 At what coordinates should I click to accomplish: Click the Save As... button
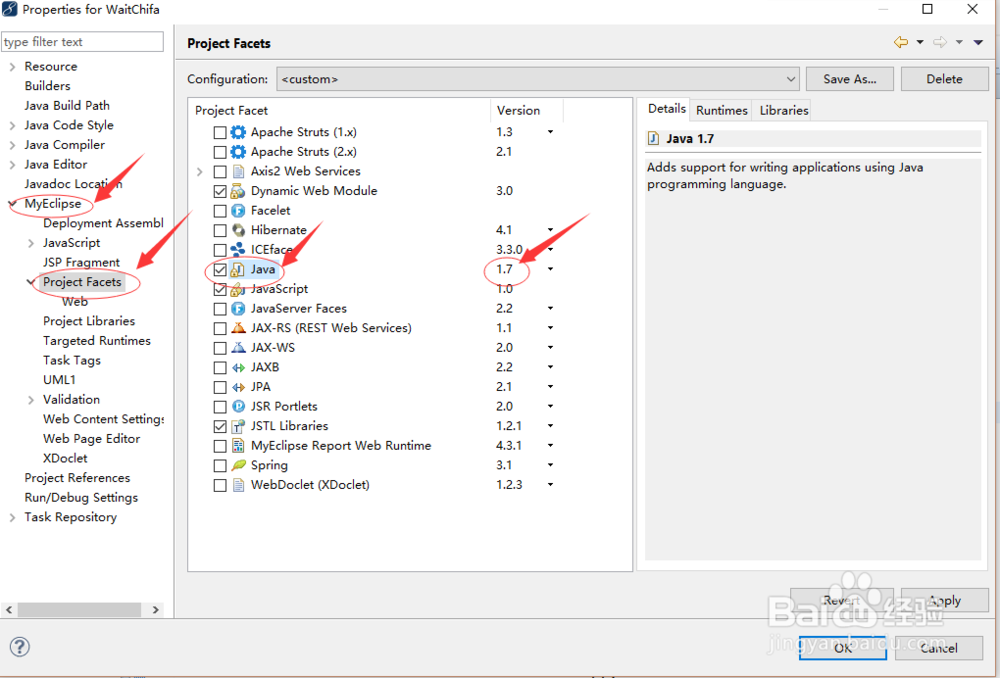849,79
